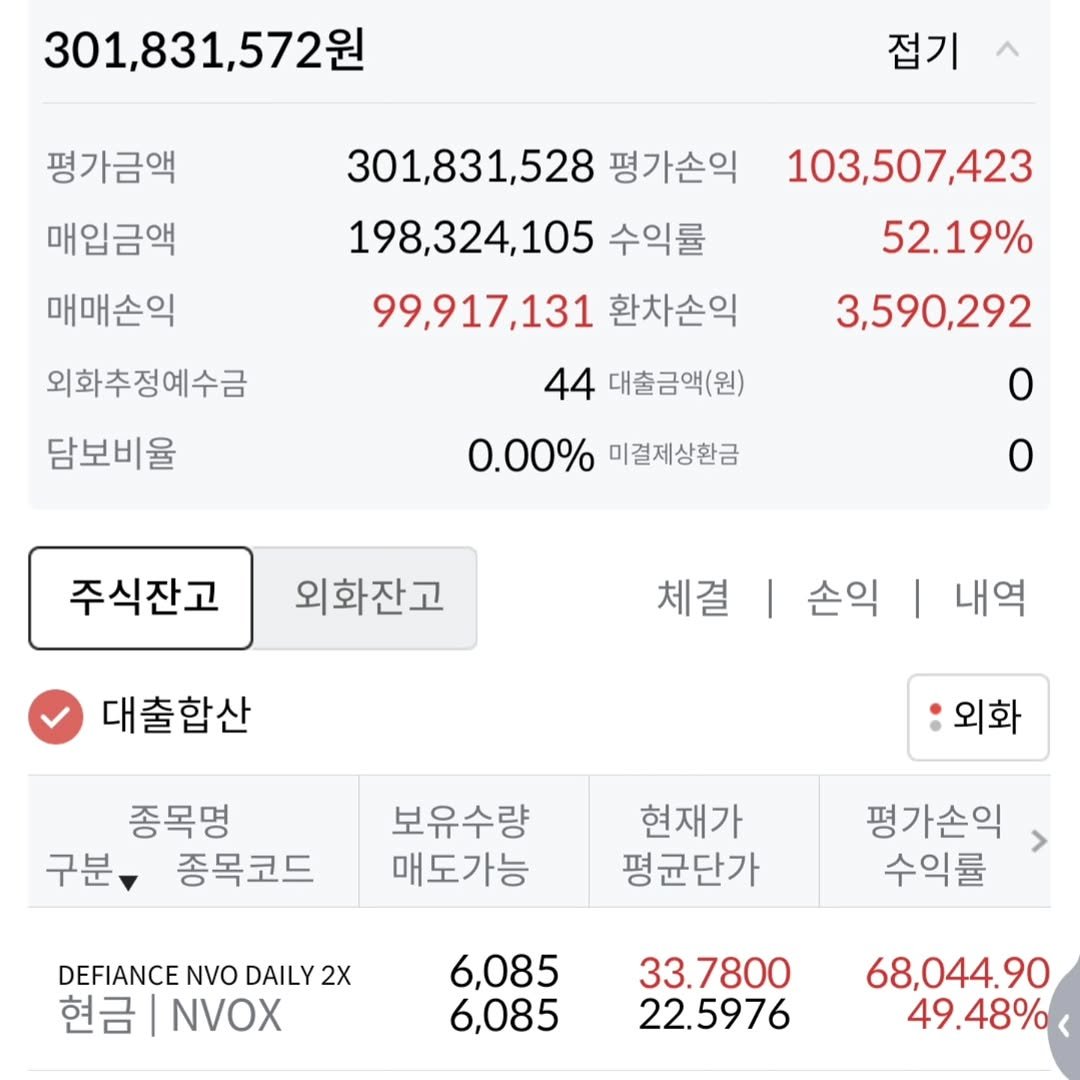Screen dimensions: 1080x1080
Task: Sort by 구분 using the down arrow
Action: pyautogui.click(x=128, y=881)
